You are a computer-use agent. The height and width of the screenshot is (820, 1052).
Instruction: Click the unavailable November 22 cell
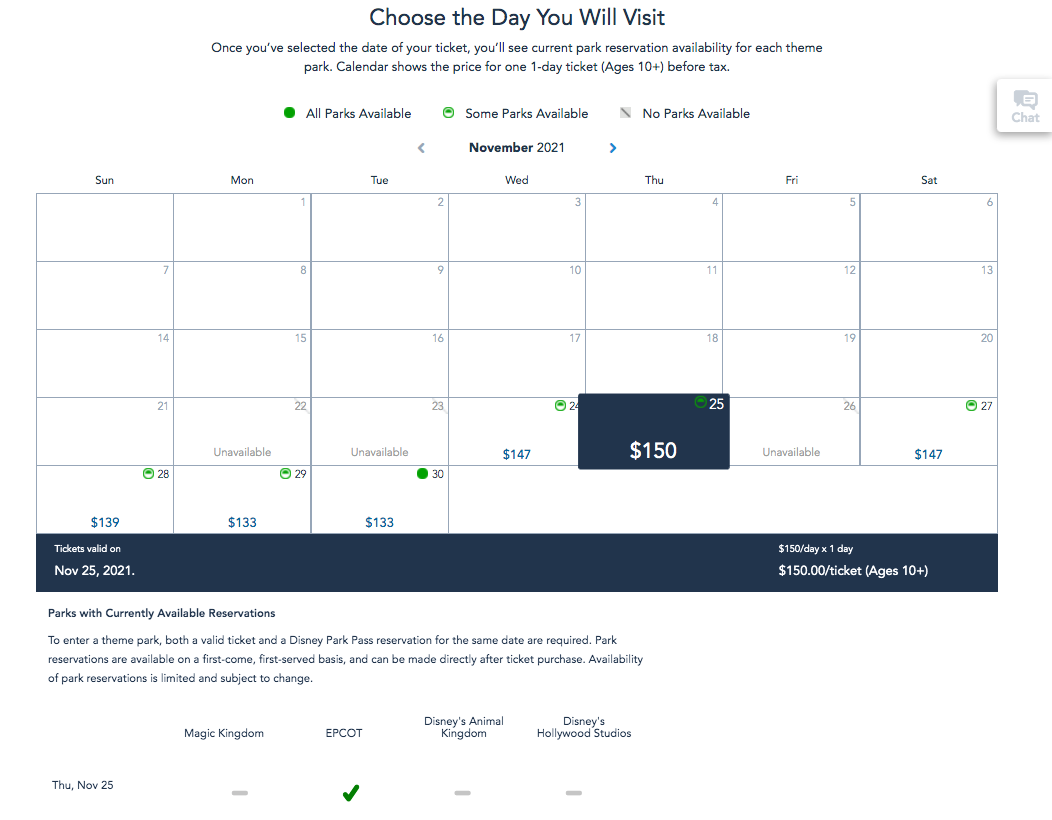coord(242,432)
